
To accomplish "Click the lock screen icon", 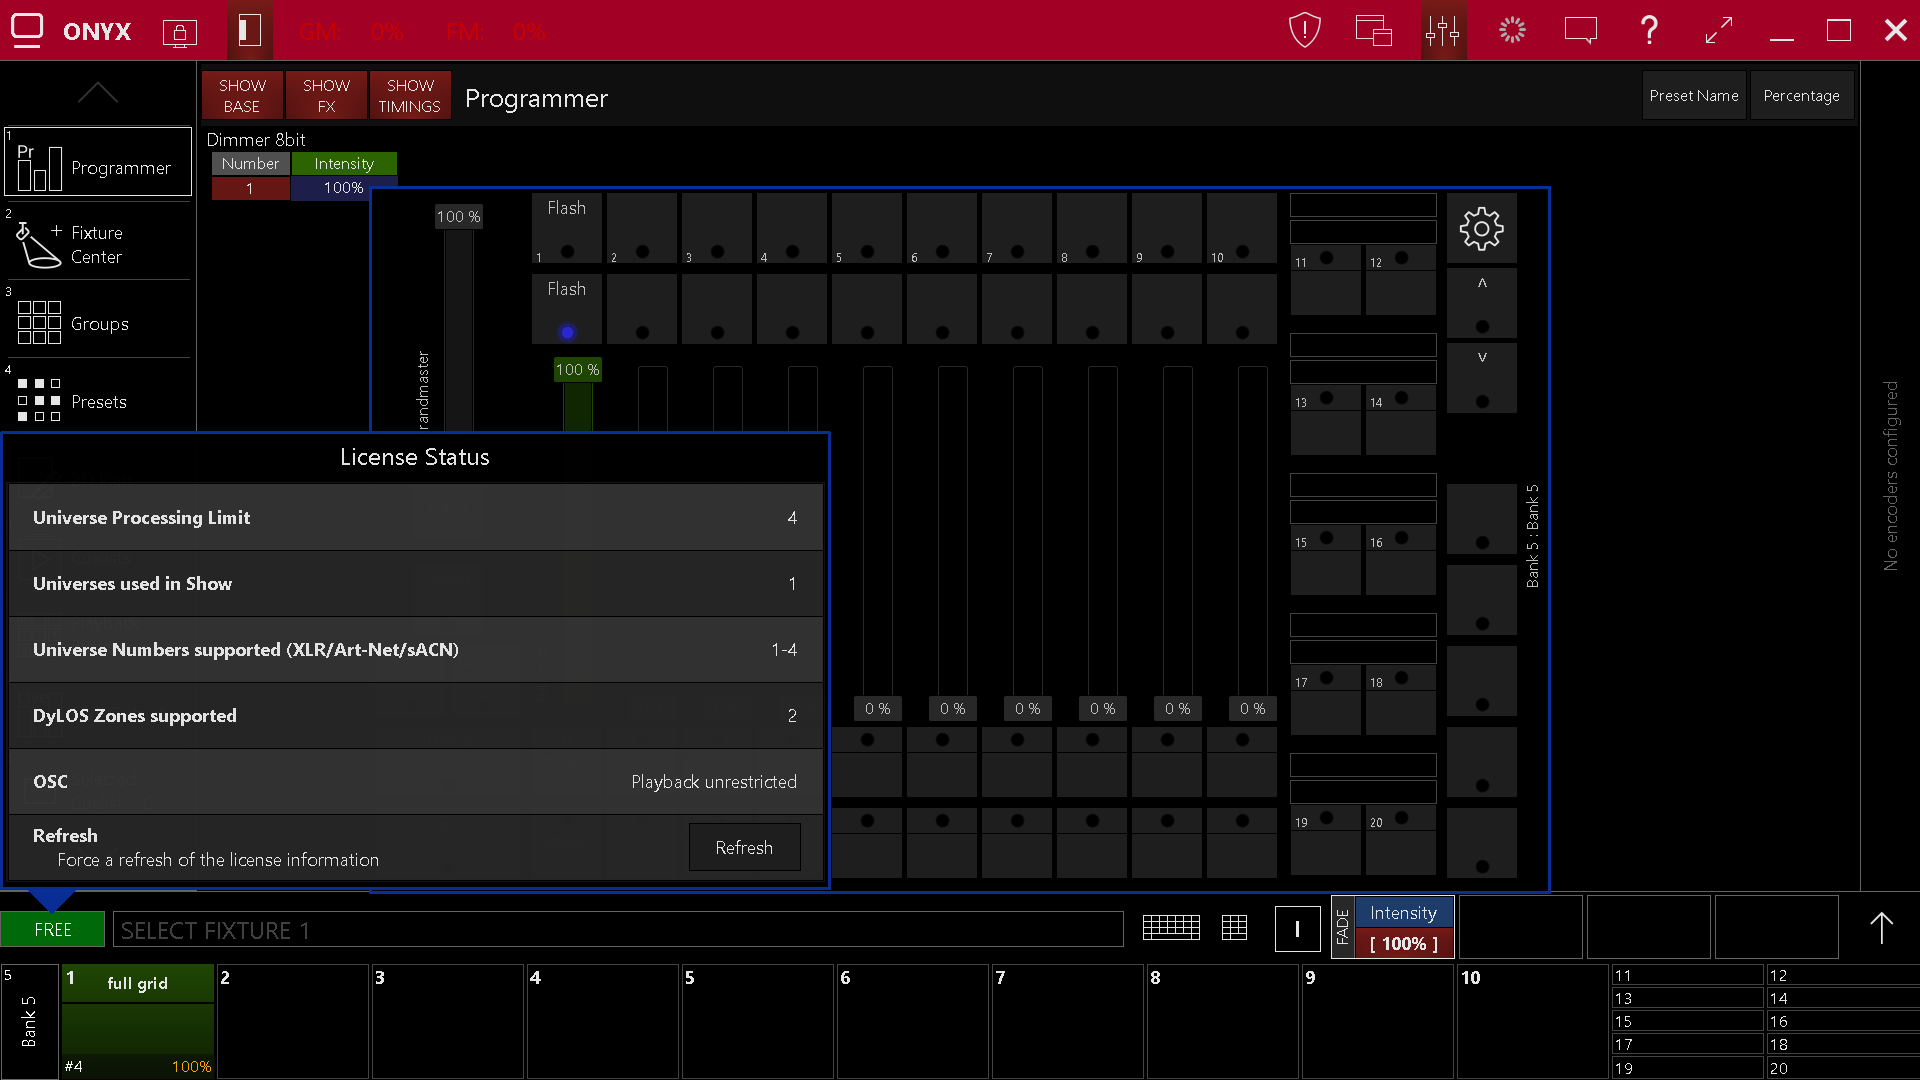I will coord(180,33).
